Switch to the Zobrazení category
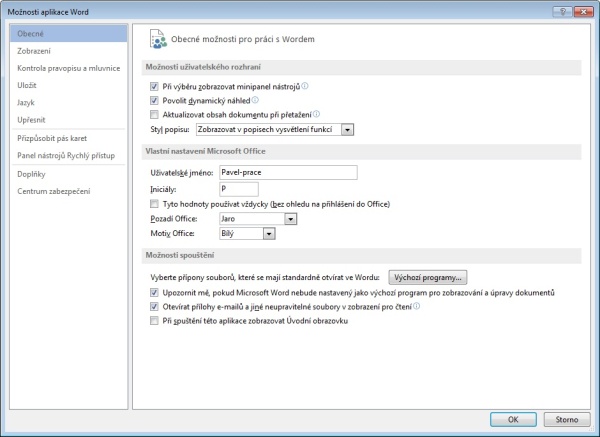Viewport: 600px width, 437px height. (x=68, y=51)
